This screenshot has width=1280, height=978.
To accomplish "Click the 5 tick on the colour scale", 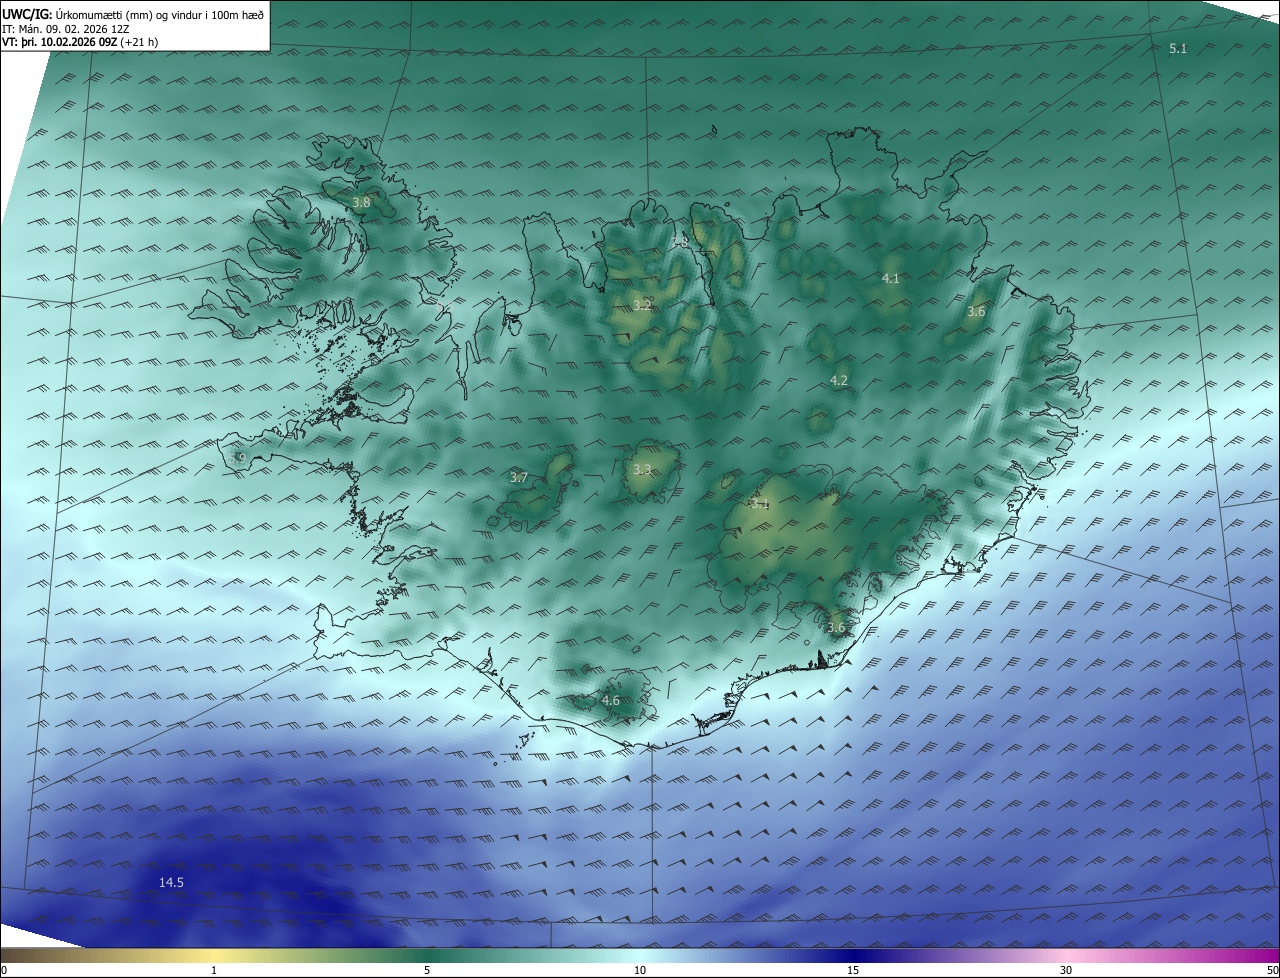I will tap(427, 970).
